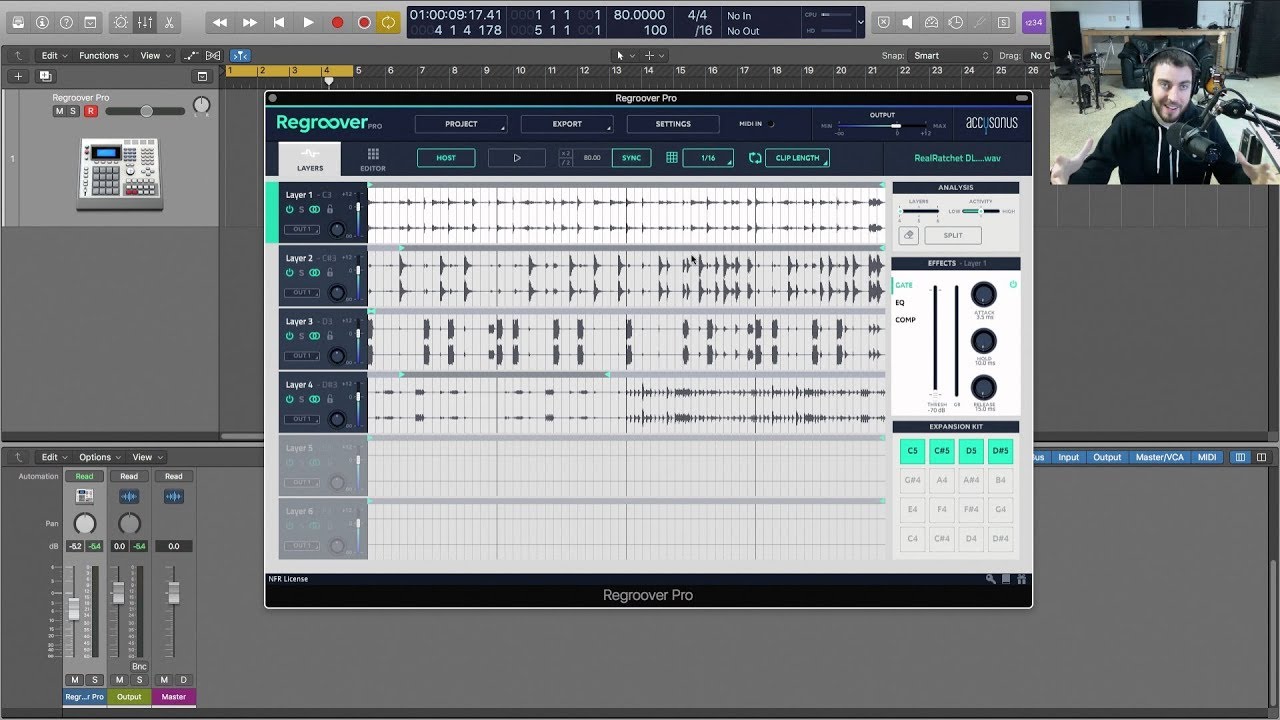Open the Edit menu in tracks area
This screenshot has height=720, width=1280.
coord(53,56)
